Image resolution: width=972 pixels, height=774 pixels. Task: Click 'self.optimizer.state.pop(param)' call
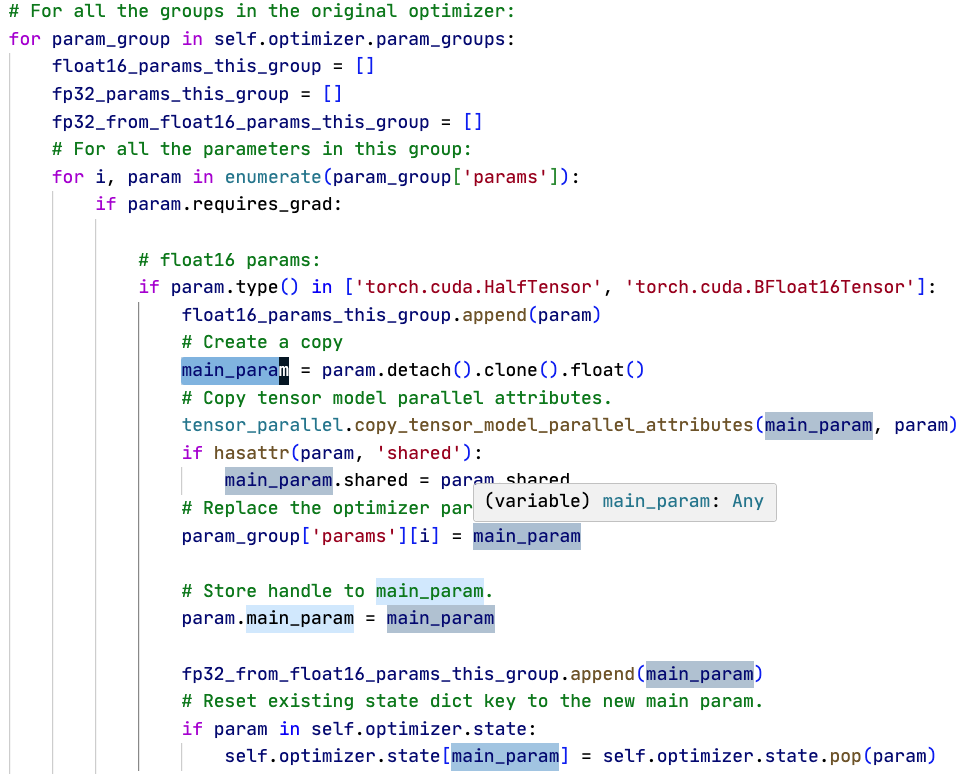point(769,757)
